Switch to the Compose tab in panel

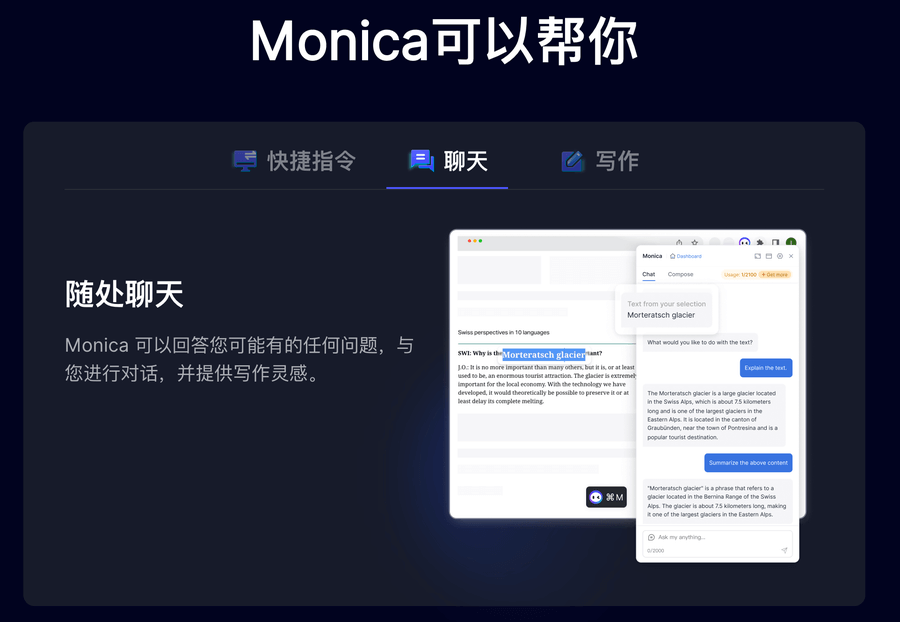[x=680, y=274]
